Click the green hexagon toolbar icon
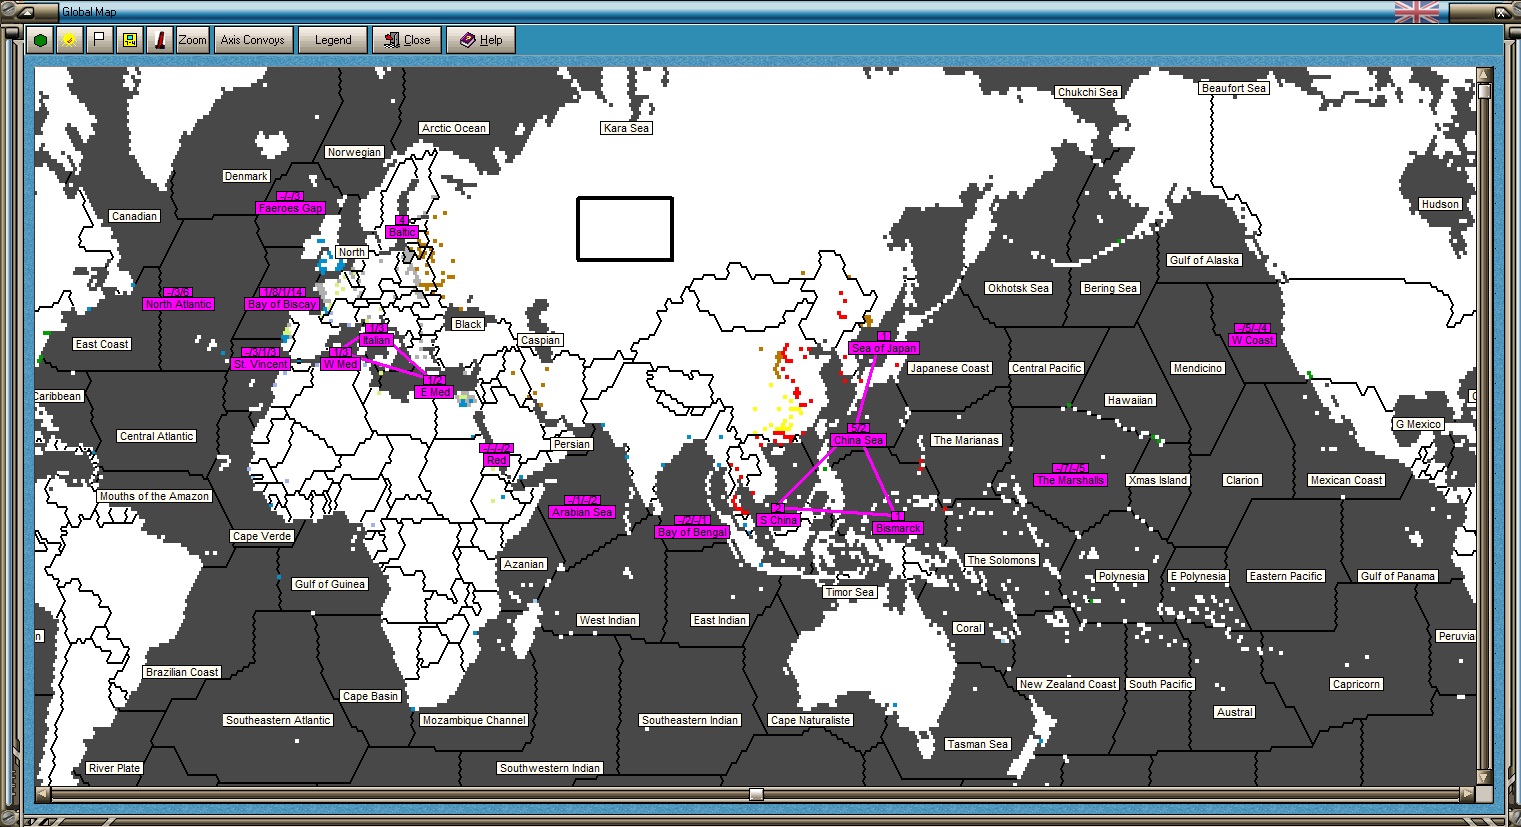This screenshot has height=827, width=1521. 40,40
